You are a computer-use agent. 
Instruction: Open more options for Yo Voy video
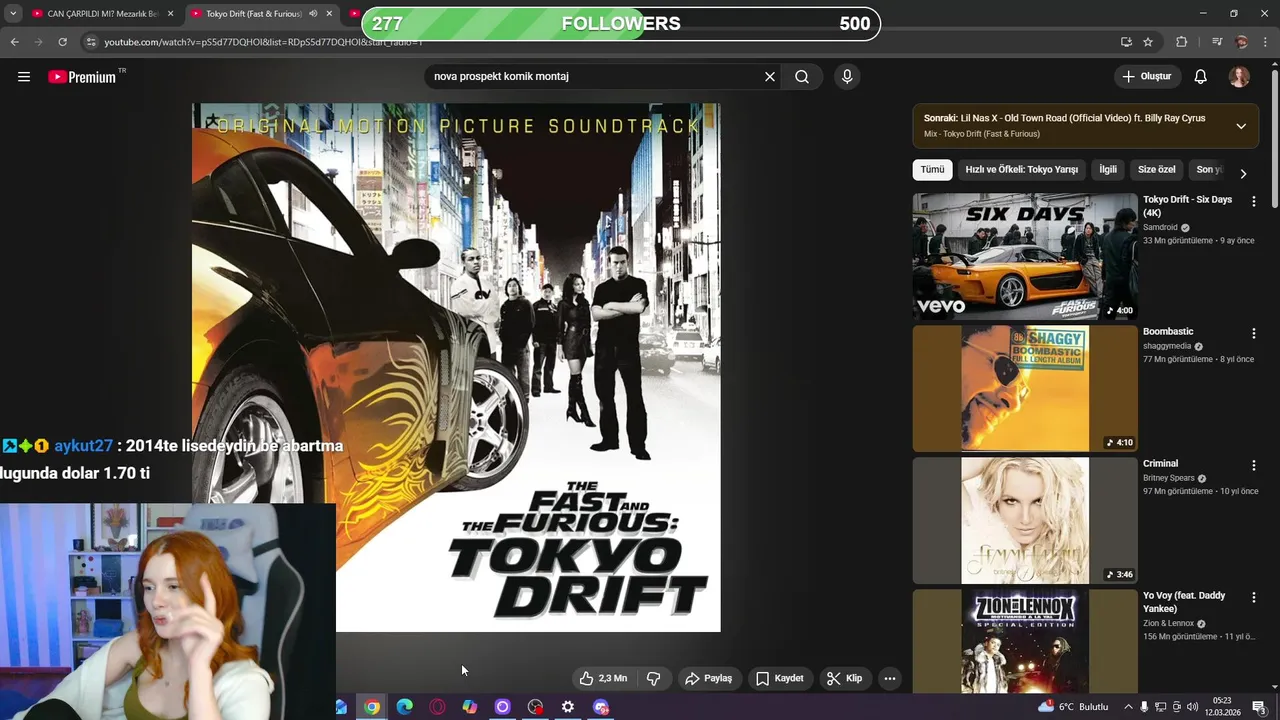point(1253,597)
